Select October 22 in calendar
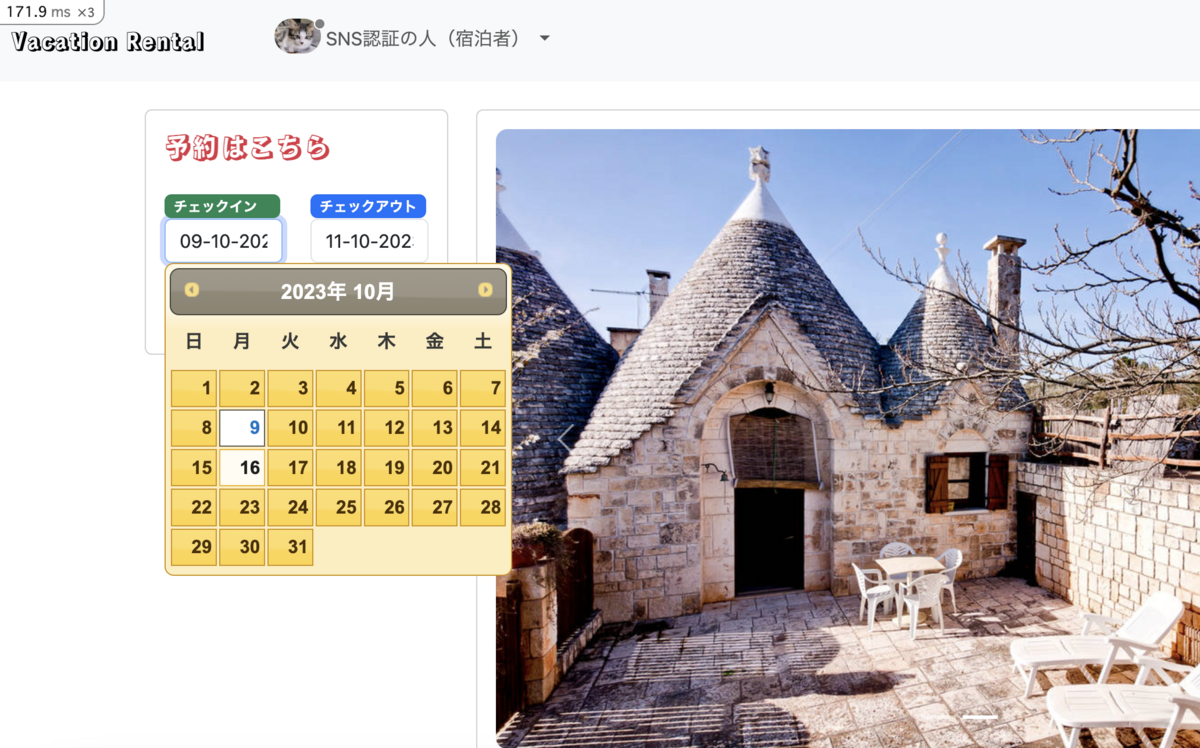1200x748 pixels. tap(194, 507)
